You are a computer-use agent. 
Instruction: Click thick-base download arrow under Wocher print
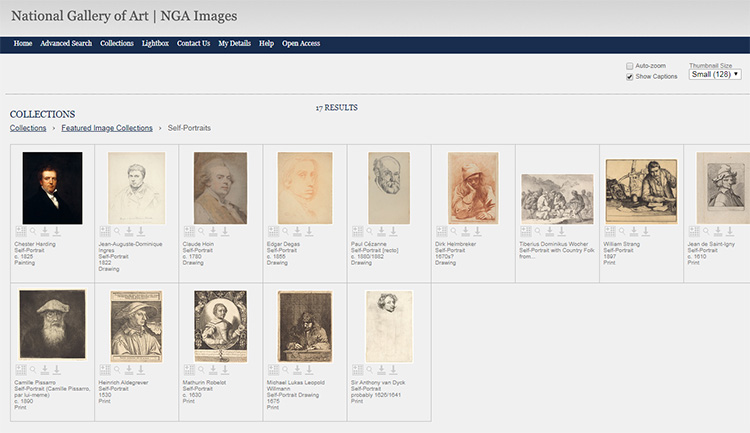coord(550,232)
